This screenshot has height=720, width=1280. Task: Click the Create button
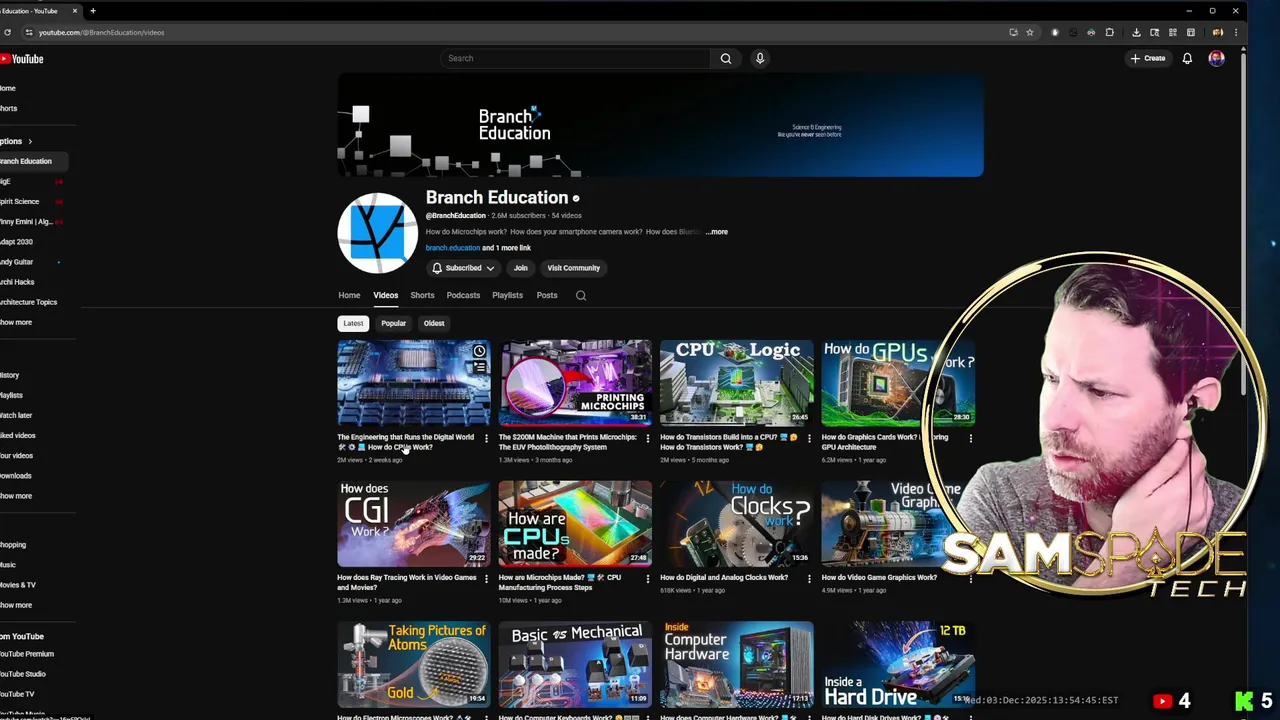pyautogui.click(x=1148, y=58)
